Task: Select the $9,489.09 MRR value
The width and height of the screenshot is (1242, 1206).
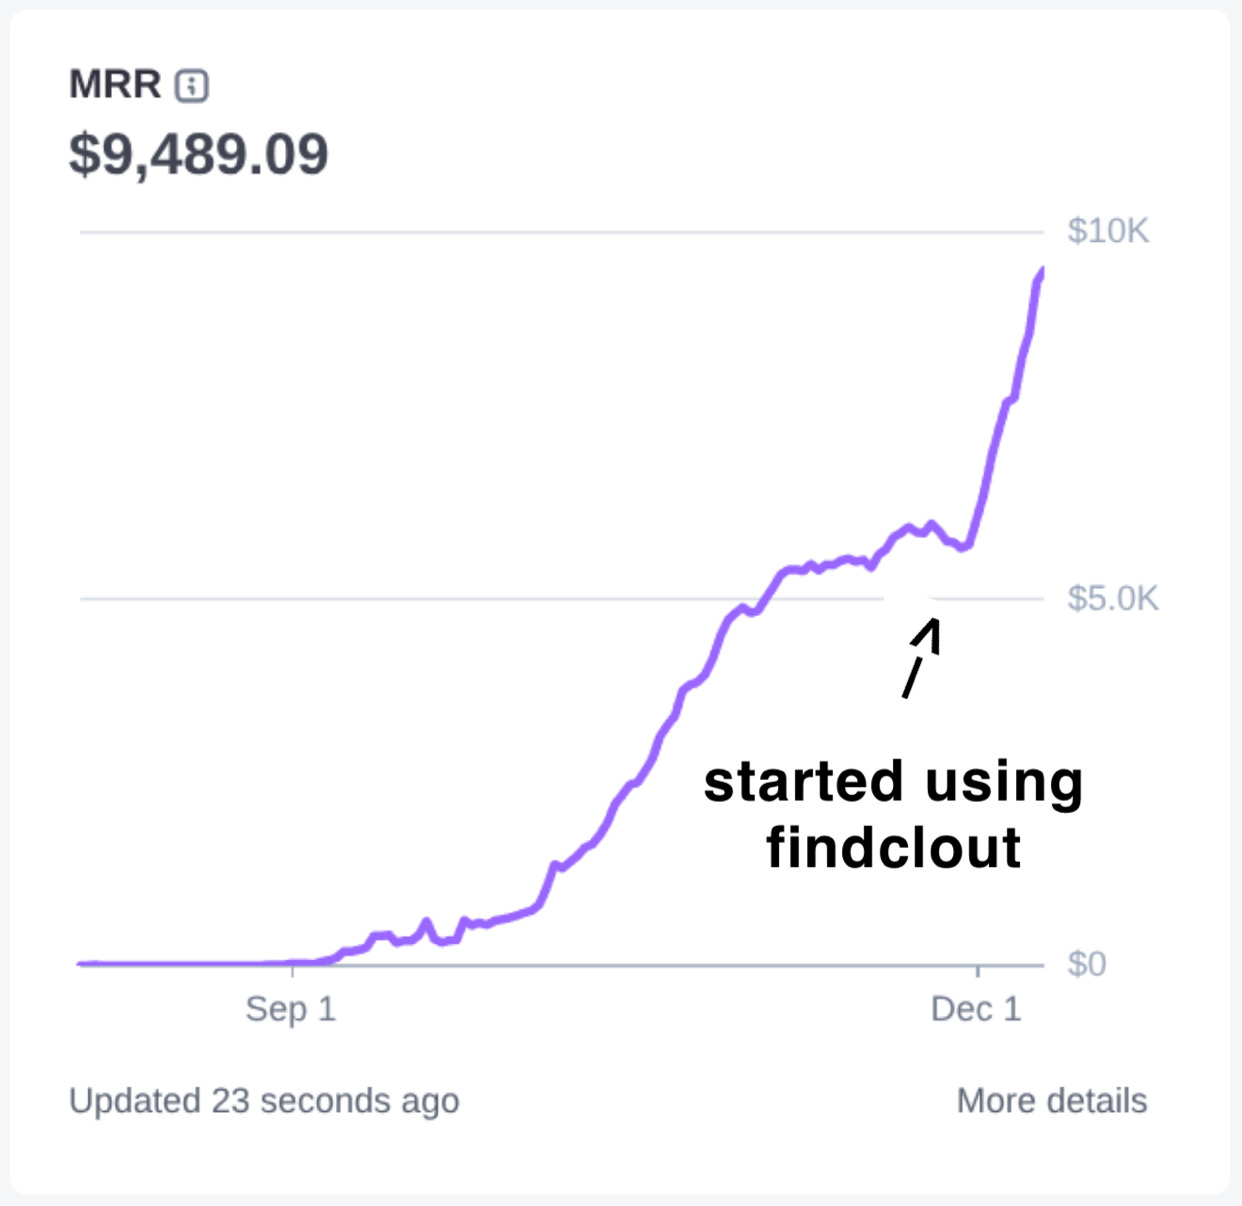Action: [198, 154]
